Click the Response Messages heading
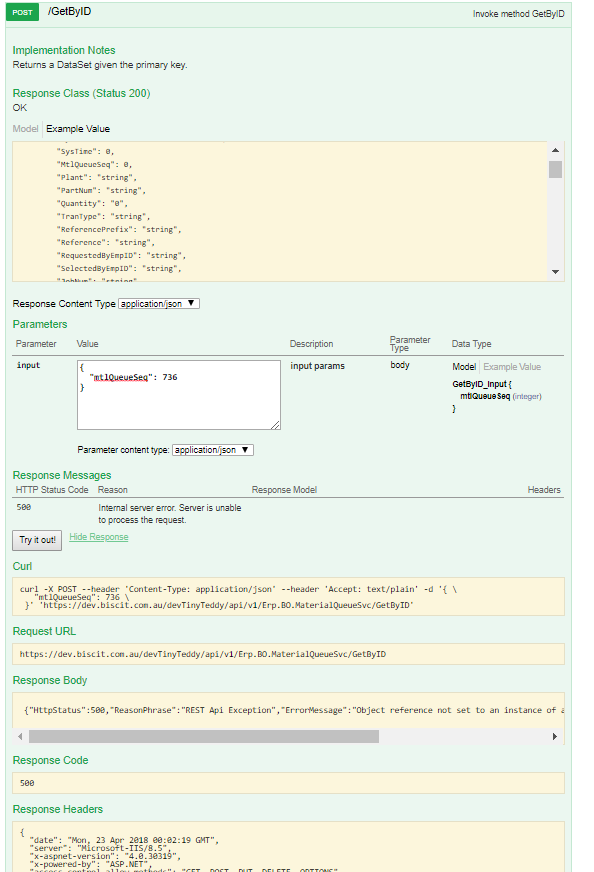 pos(62,475)
